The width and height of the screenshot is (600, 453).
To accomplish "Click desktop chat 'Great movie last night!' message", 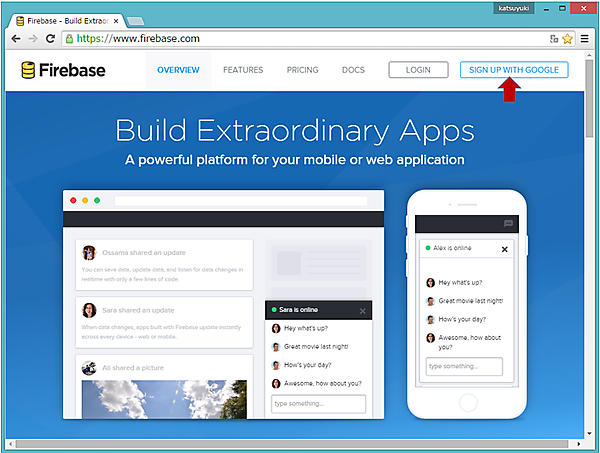I will [x=316, y=347].
